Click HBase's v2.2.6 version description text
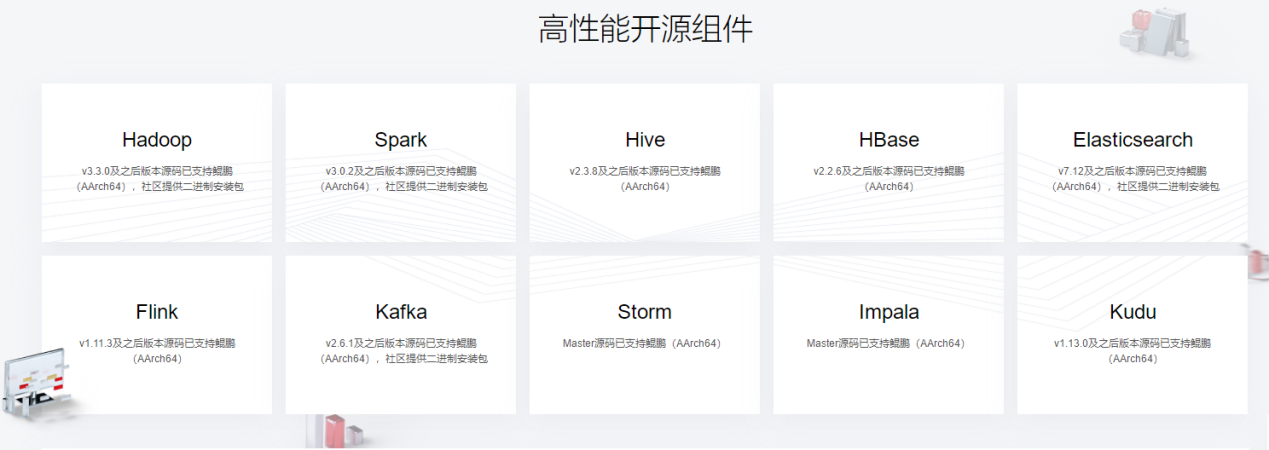Screen dimensions: 1269x450 (x=889, y=179)
